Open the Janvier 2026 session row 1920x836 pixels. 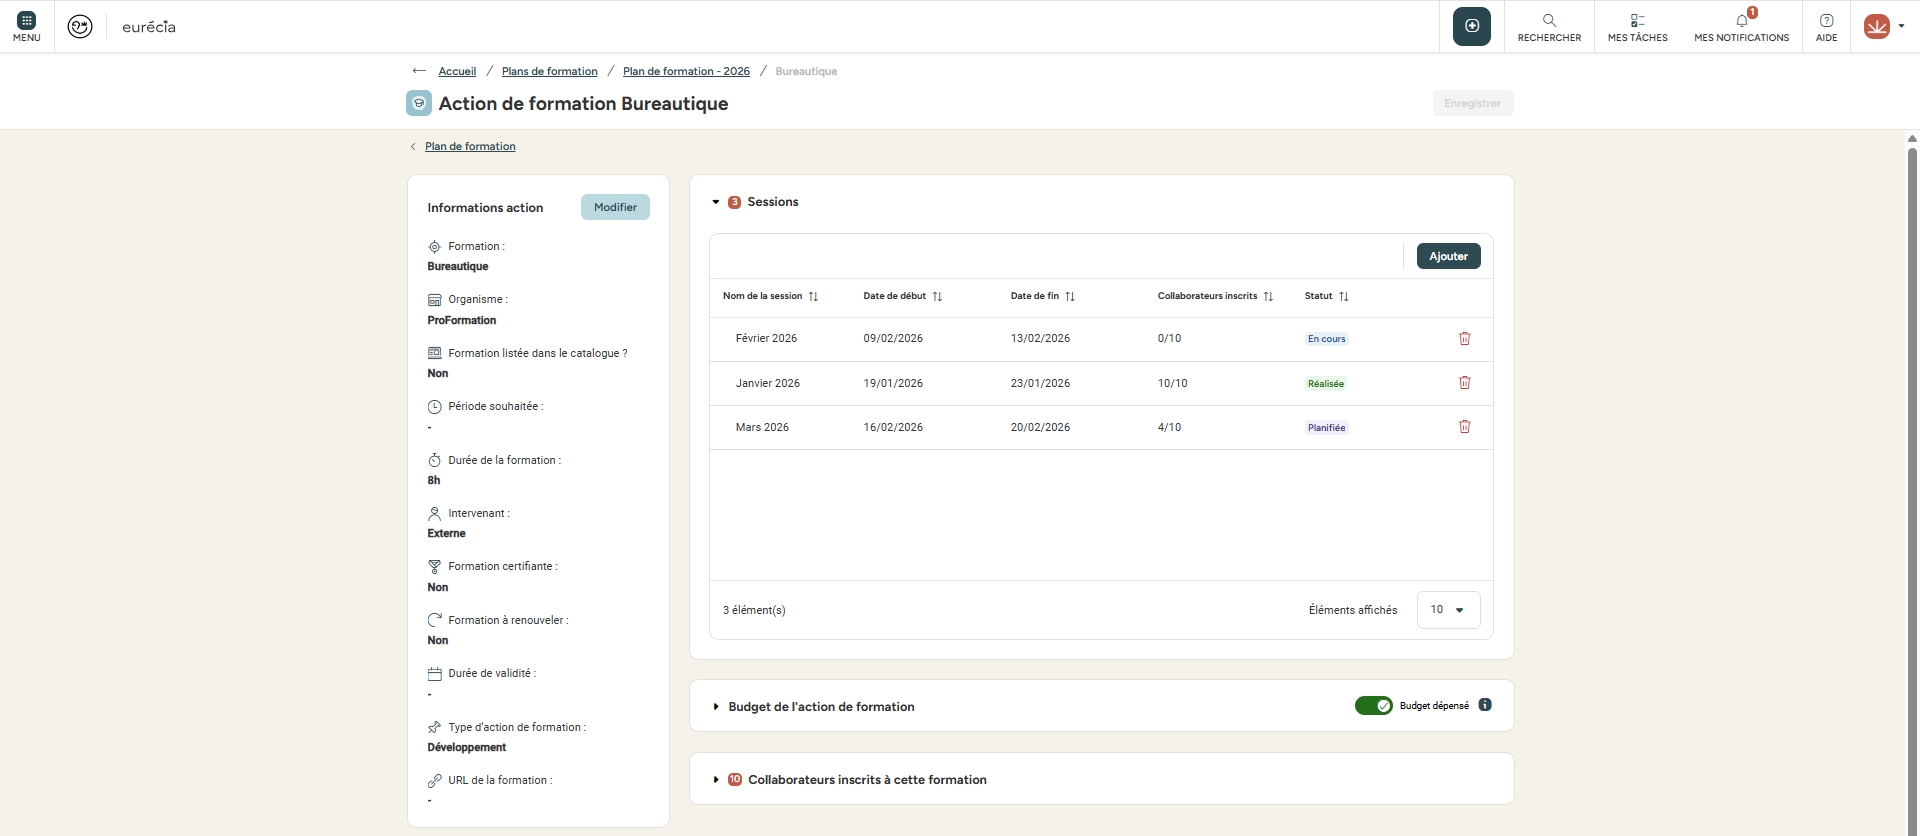point(767,383)
